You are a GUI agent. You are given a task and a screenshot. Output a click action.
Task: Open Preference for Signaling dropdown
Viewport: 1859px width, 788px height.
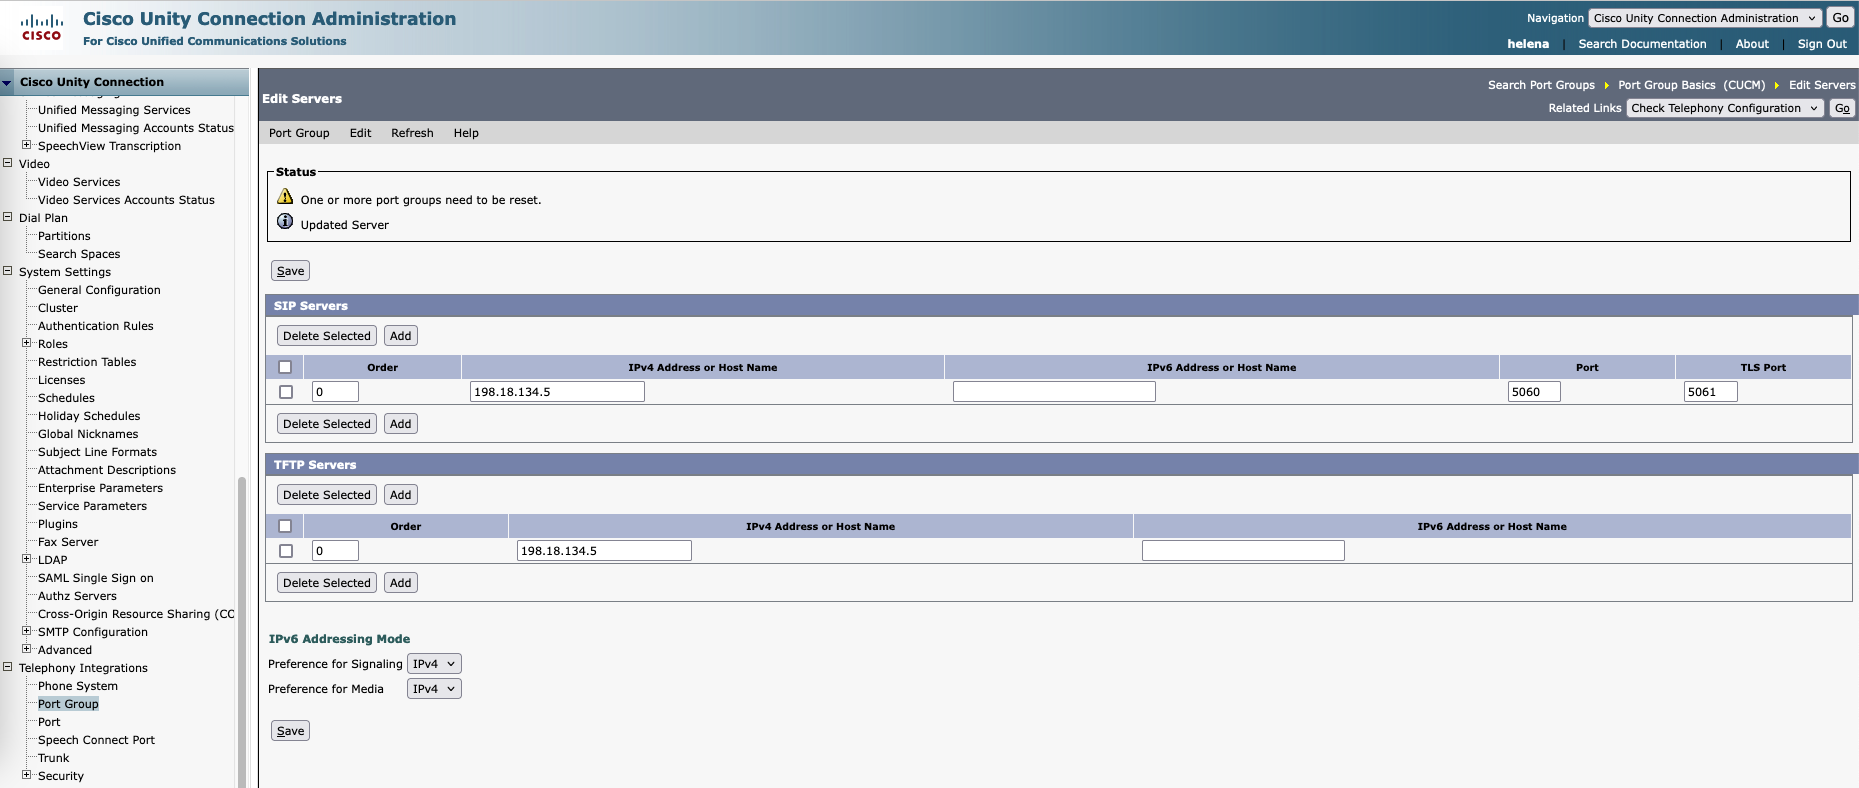(434, 664)
